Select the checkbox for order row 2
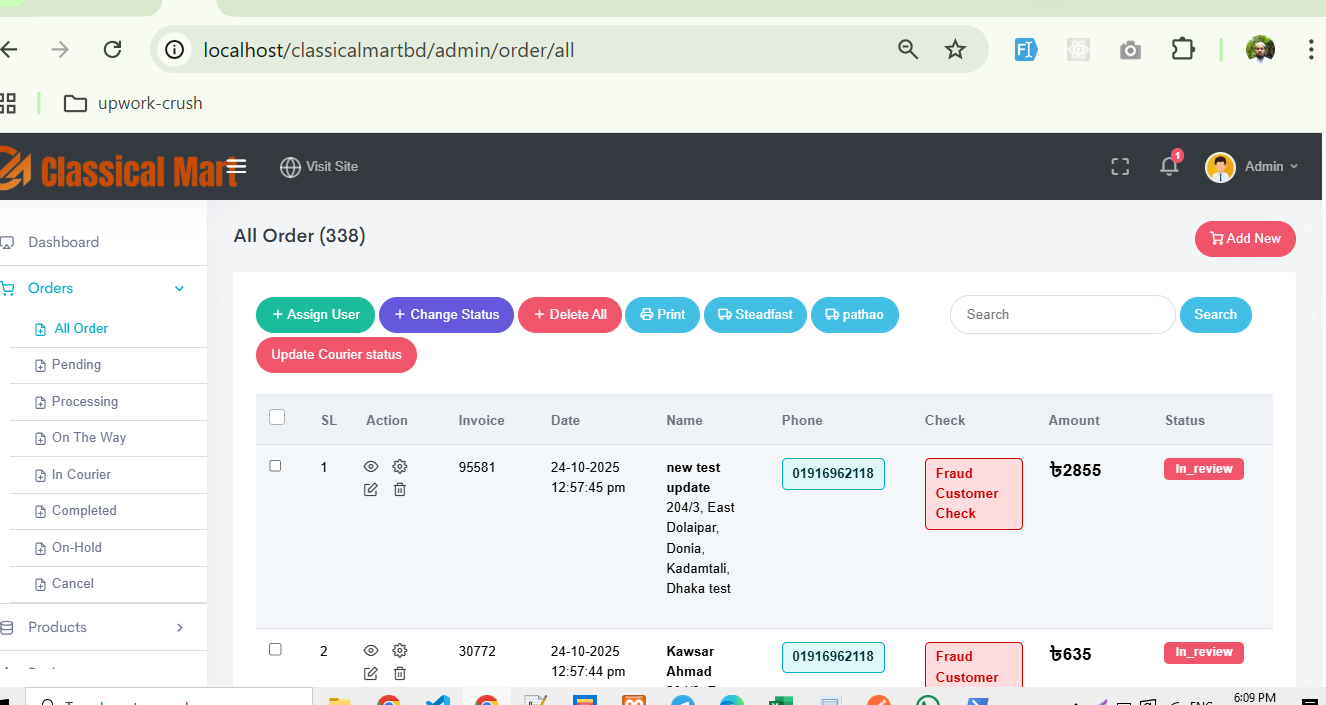Viewport: 1326px width, 705px height. (x=276, y=650)
